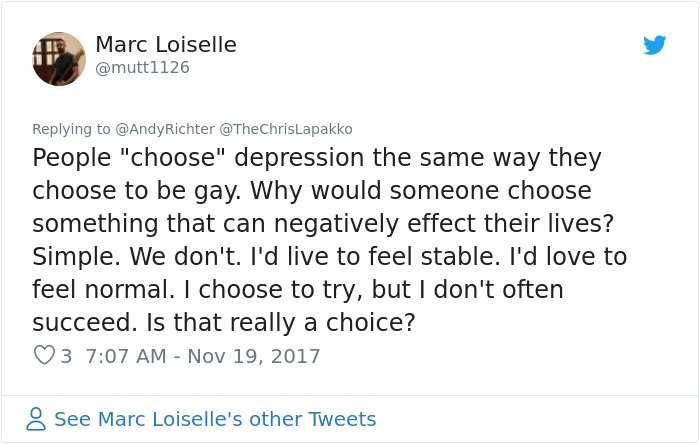Click the quoted word "choose" in tweet
The height and width of the screenshot is (444, 700).
[x=172, y=158]
